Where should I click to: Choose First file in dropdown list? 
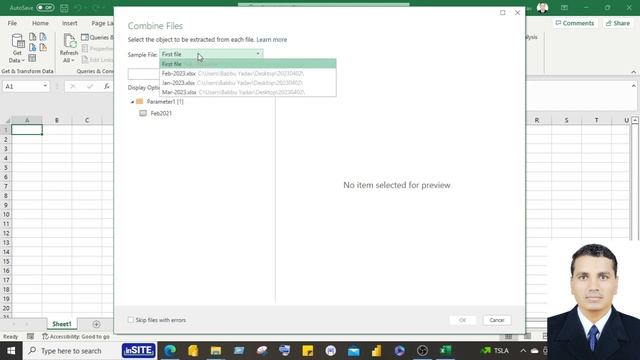248,64
